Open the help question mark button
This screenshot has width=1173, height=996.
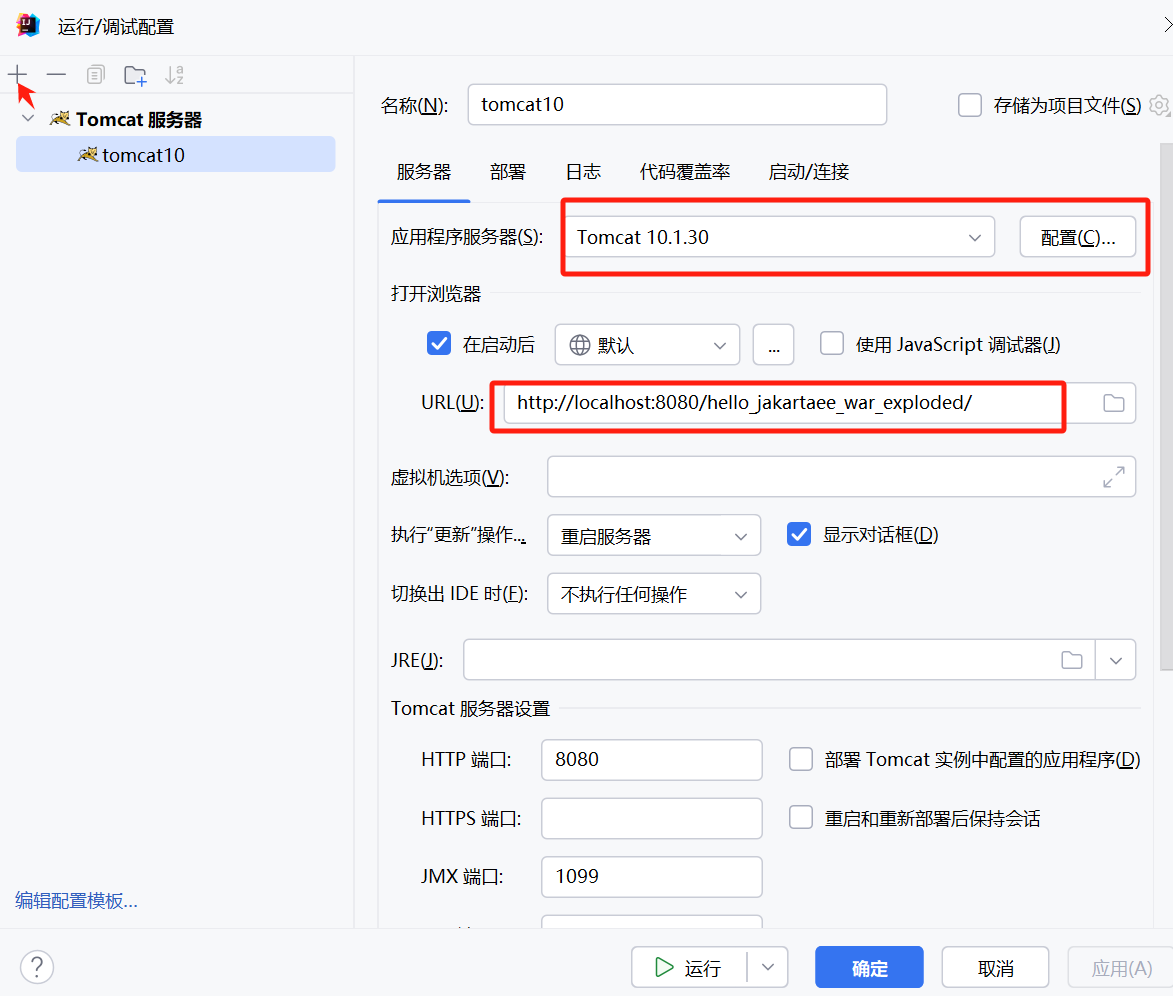(x=37, y=966)
